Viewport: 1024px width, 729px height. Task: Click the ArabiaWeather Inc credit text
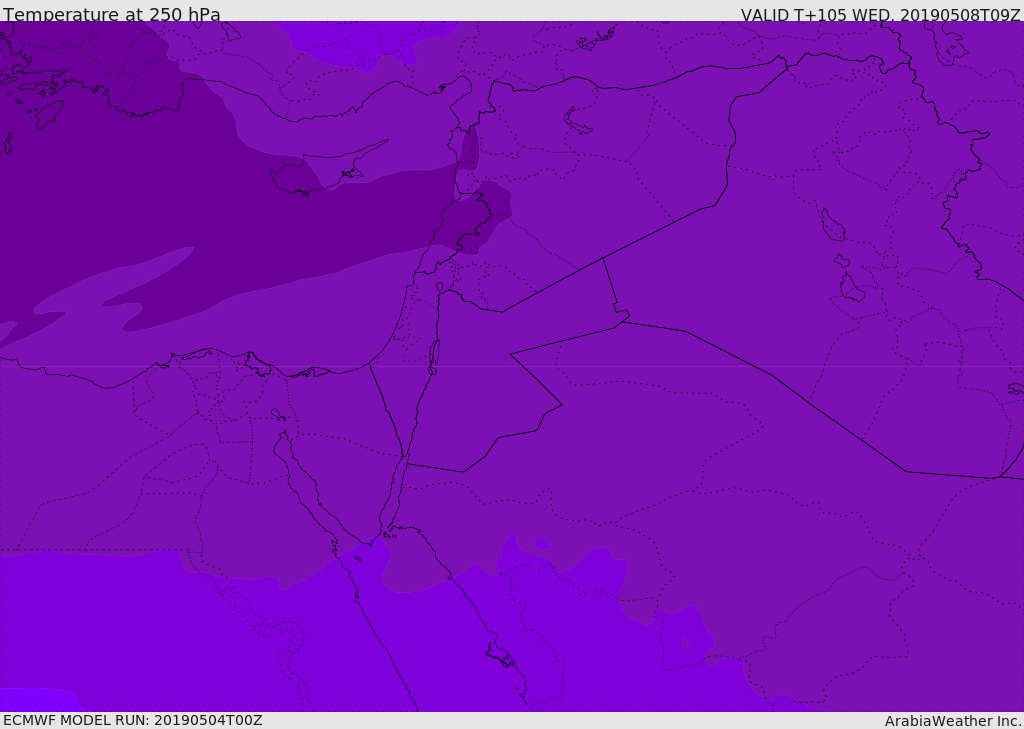pyautogui.click(x=952, y=721)
